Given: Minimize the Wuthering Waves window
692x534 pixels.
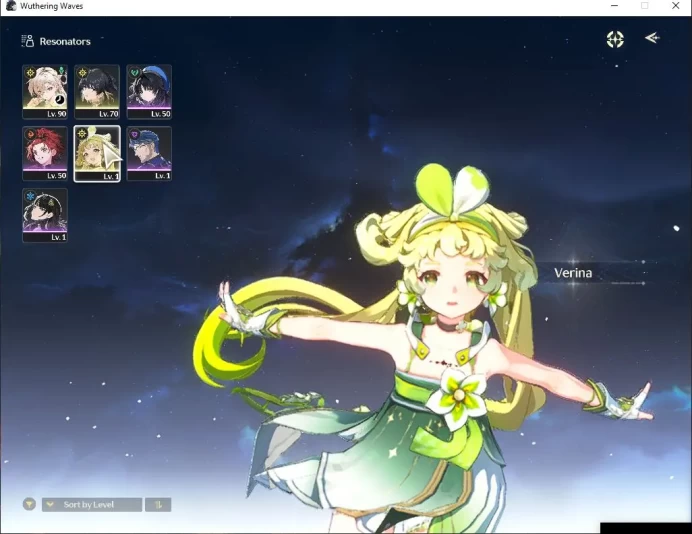Looking at the screenshot, I should click(614, 6).
